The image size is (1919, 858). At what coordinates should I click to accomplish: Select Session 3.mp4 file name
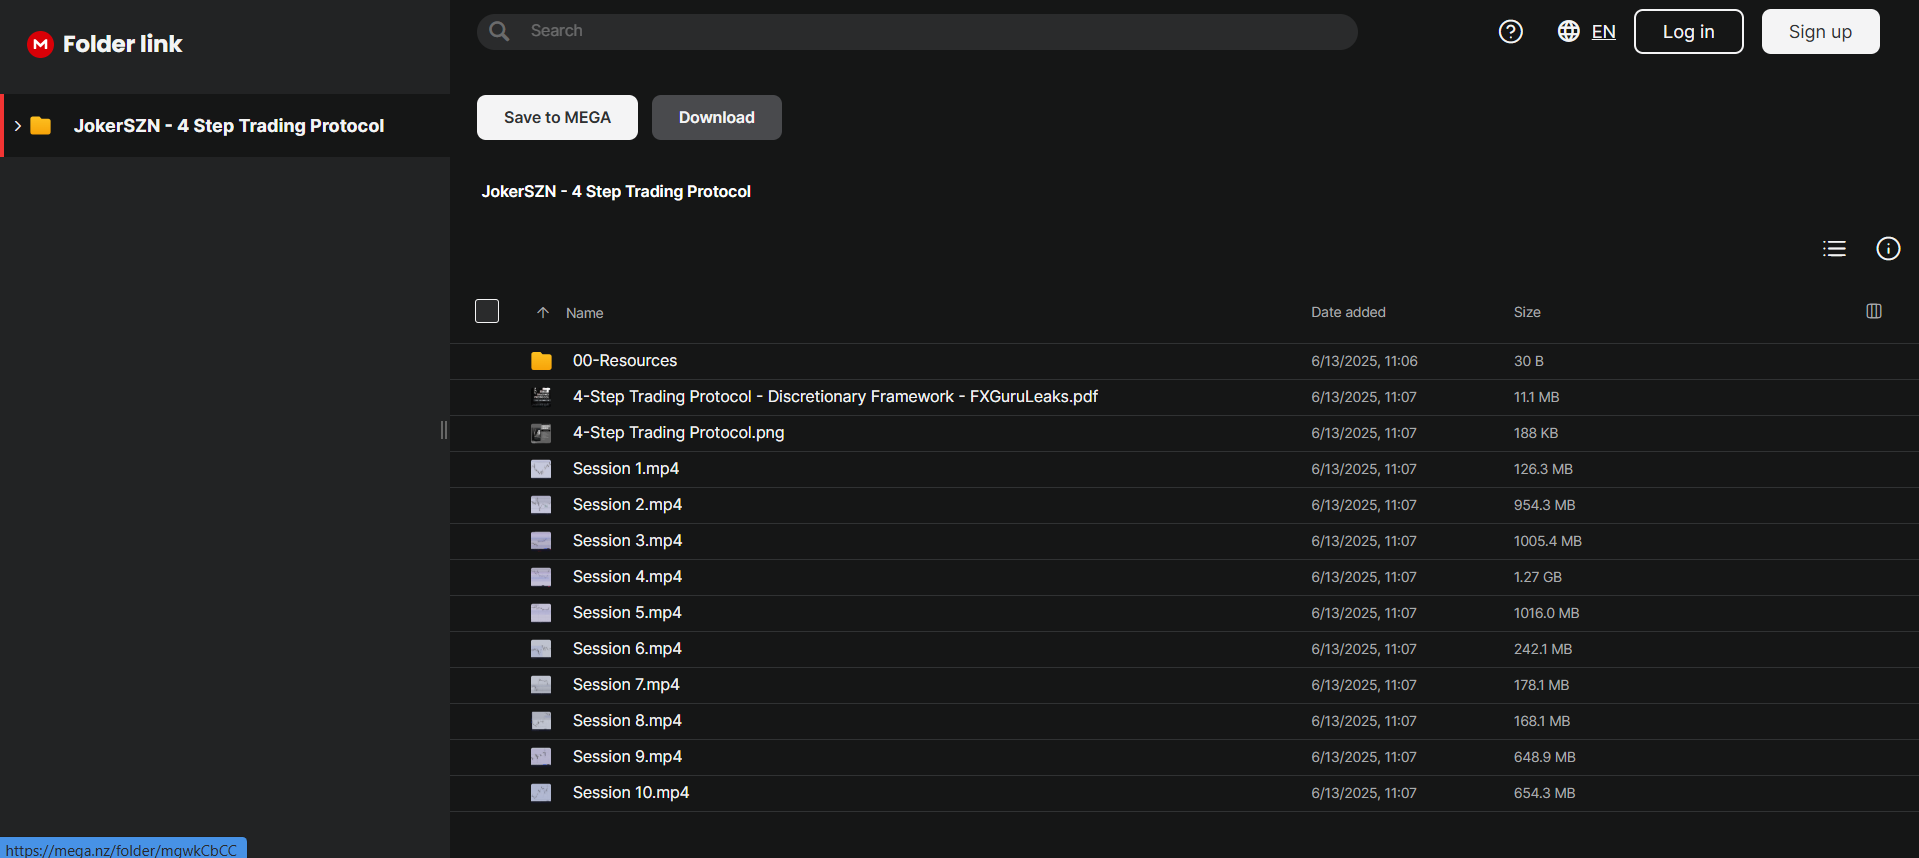(627, 541)
